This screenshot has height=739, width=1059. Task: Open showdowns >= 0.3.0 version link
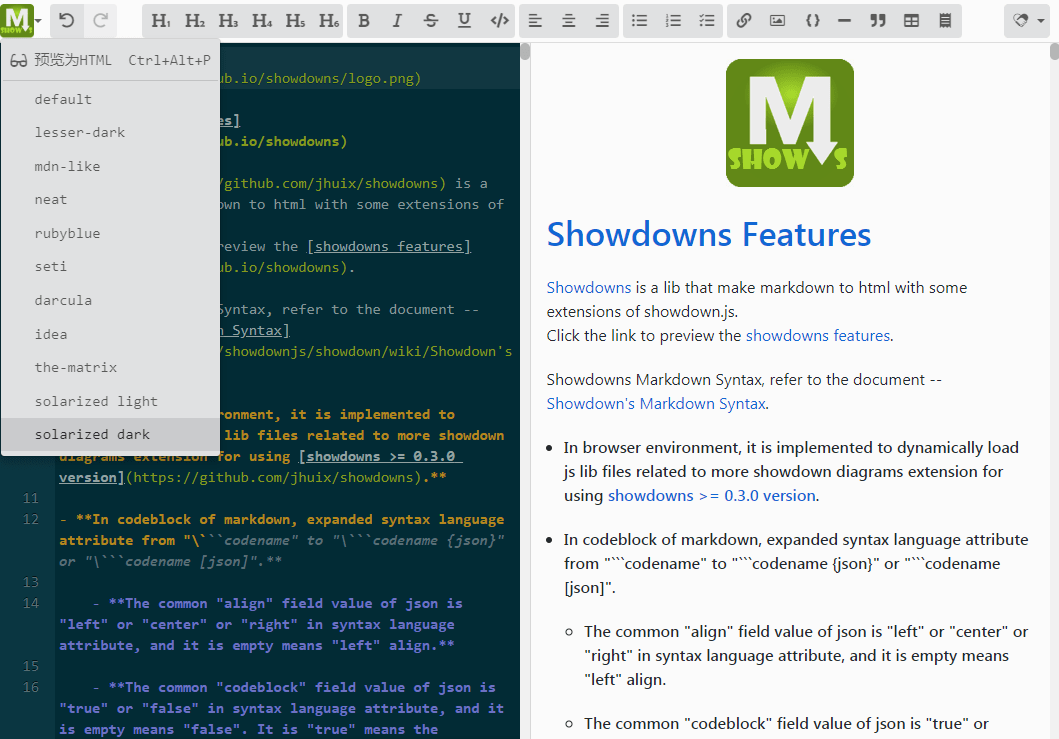(x=712, y=496)
